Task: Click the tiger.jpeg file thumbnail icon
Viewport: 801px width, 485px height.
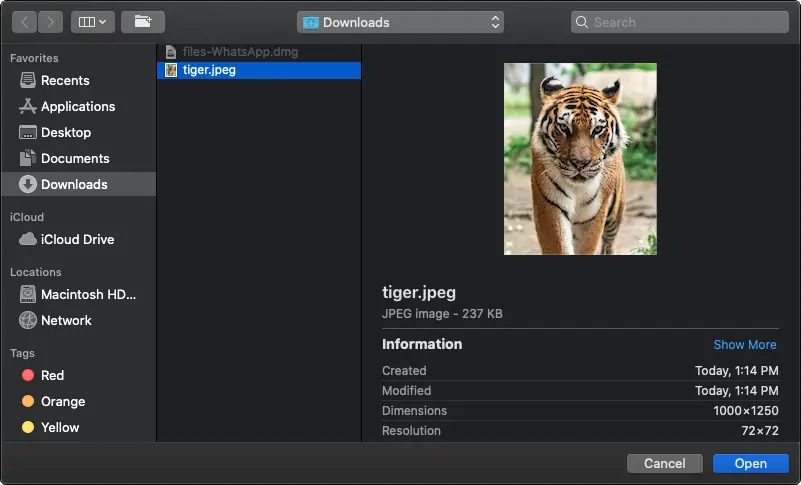Action: pos(171,70)
